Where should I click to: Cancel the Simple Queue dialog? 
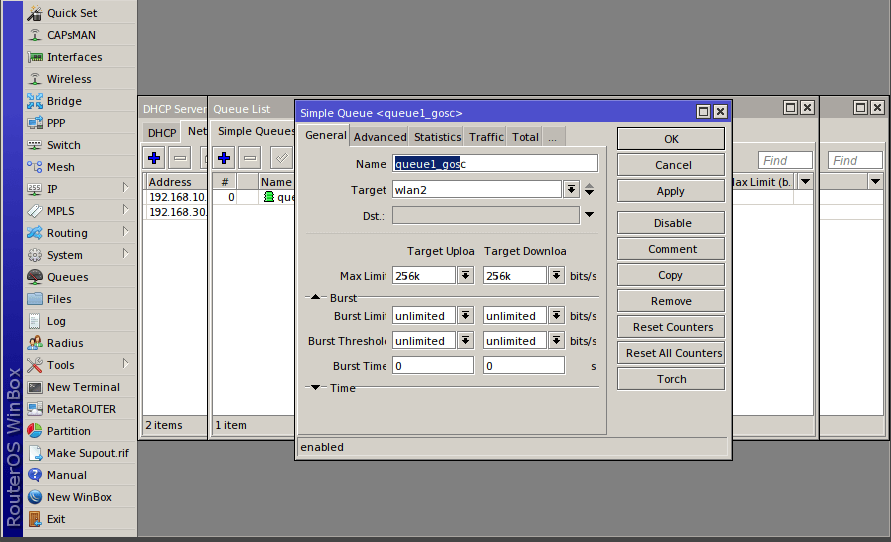click(671, 165)
